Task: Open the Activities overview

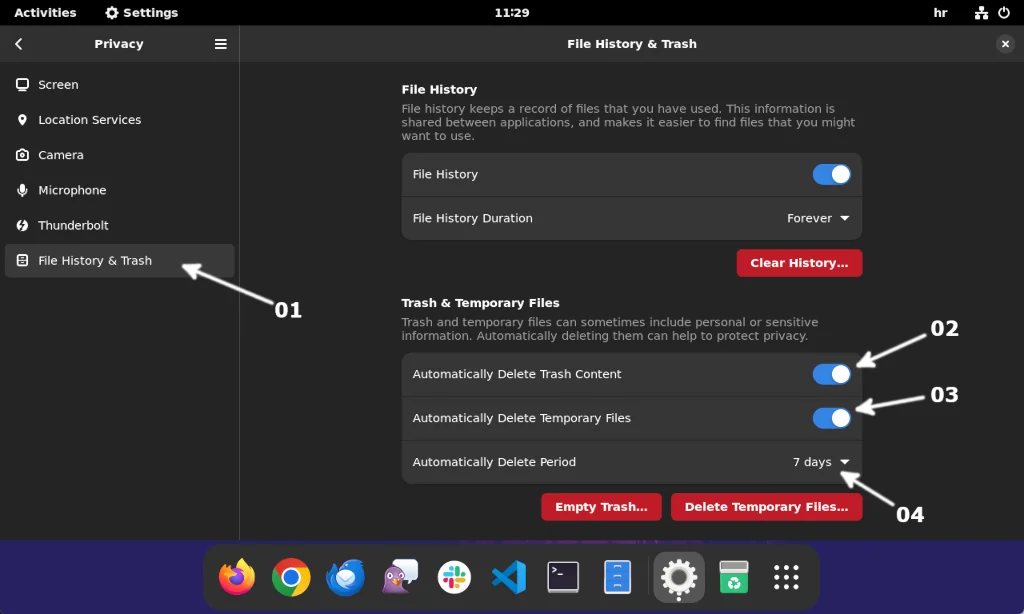Action: pos(45,12)
